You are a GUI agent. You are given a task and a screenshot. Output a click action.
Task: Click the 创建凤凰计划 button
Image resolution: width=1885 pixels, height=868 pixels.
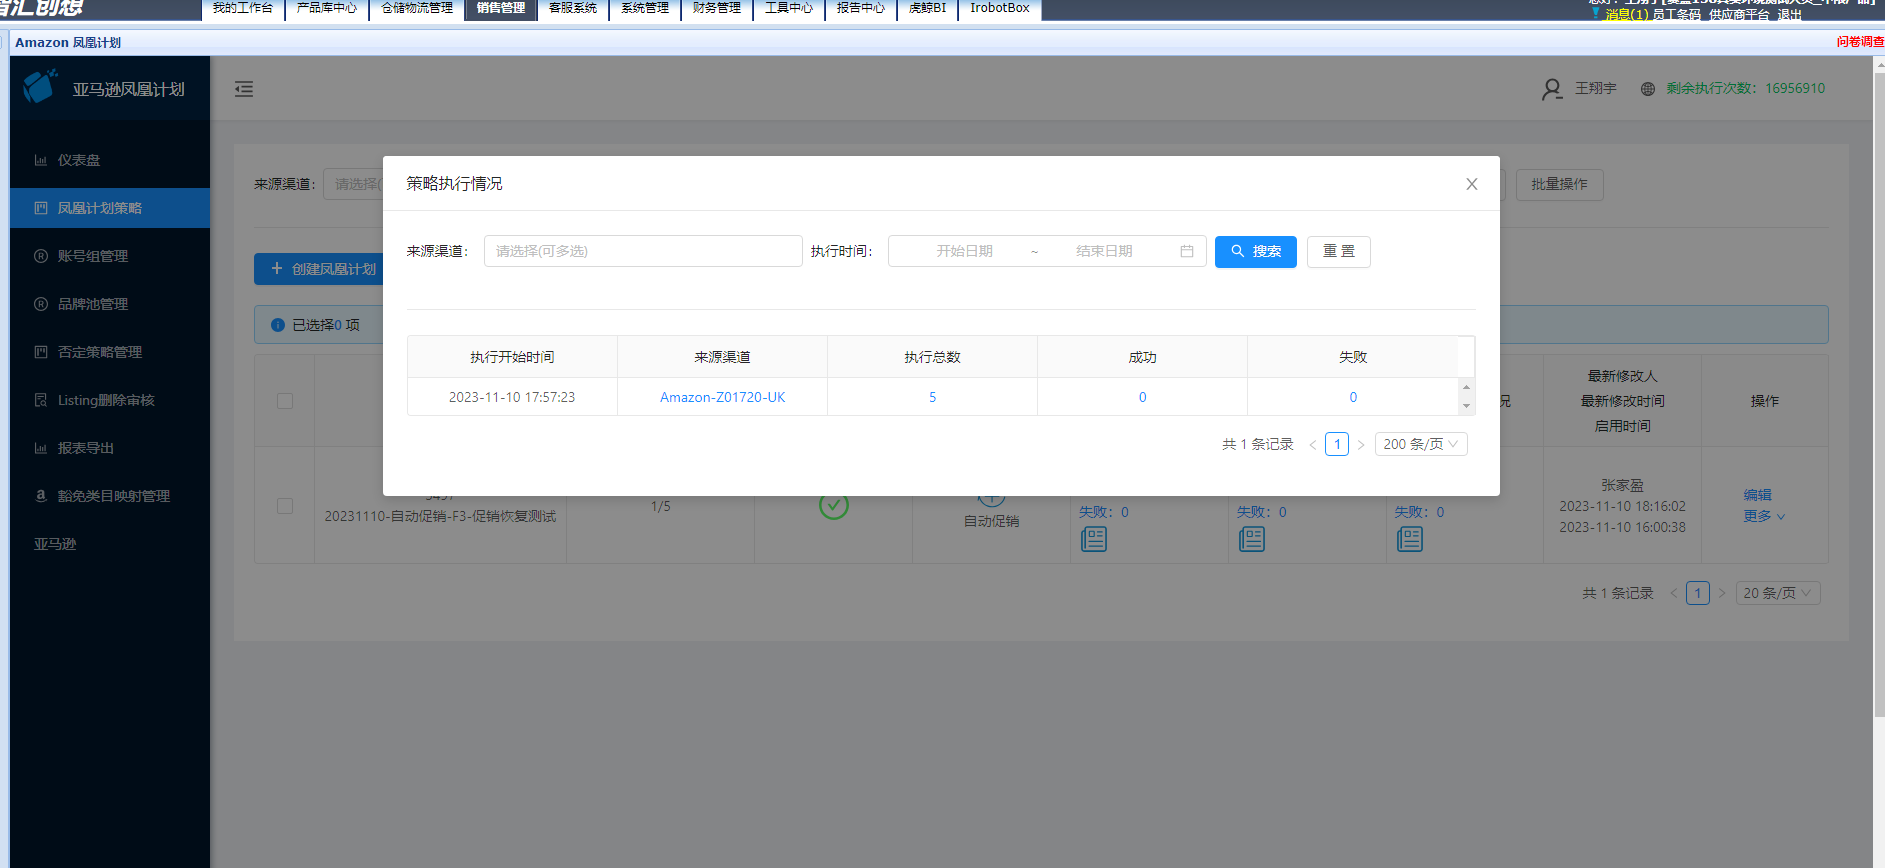pos(319,269)
